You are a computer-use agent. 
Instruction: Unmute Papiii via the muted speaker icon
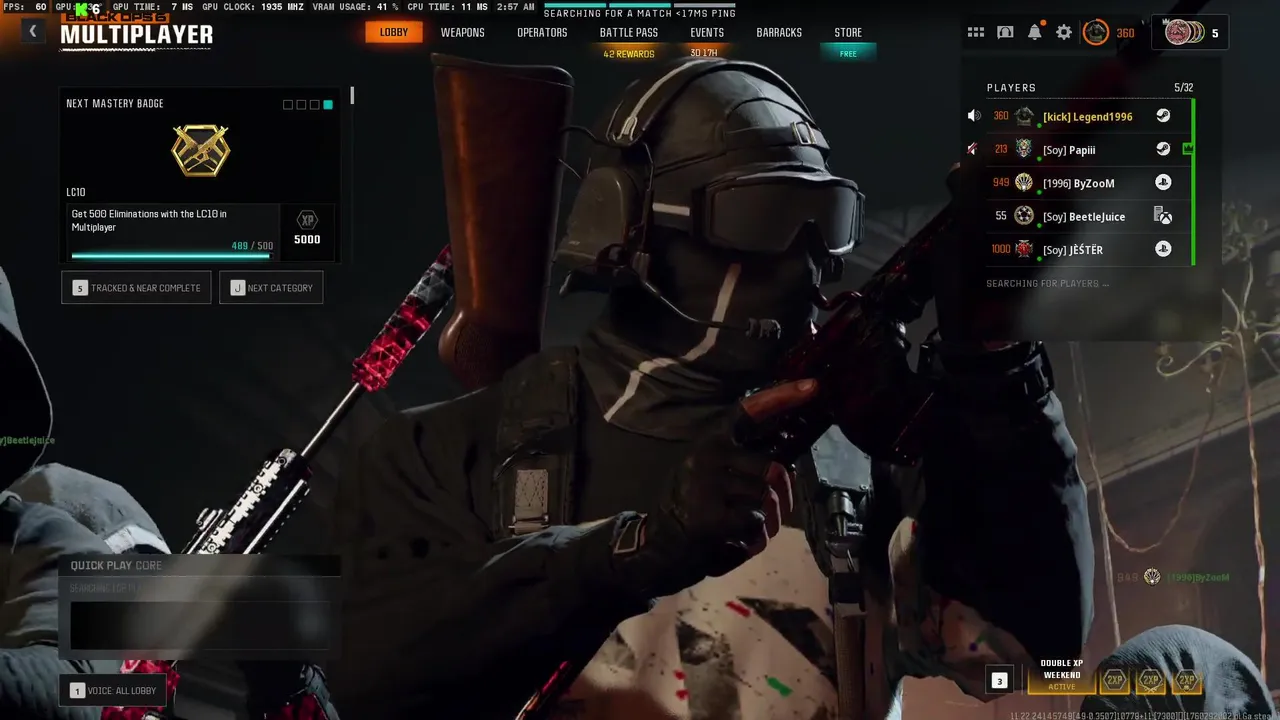click(972, 150)
